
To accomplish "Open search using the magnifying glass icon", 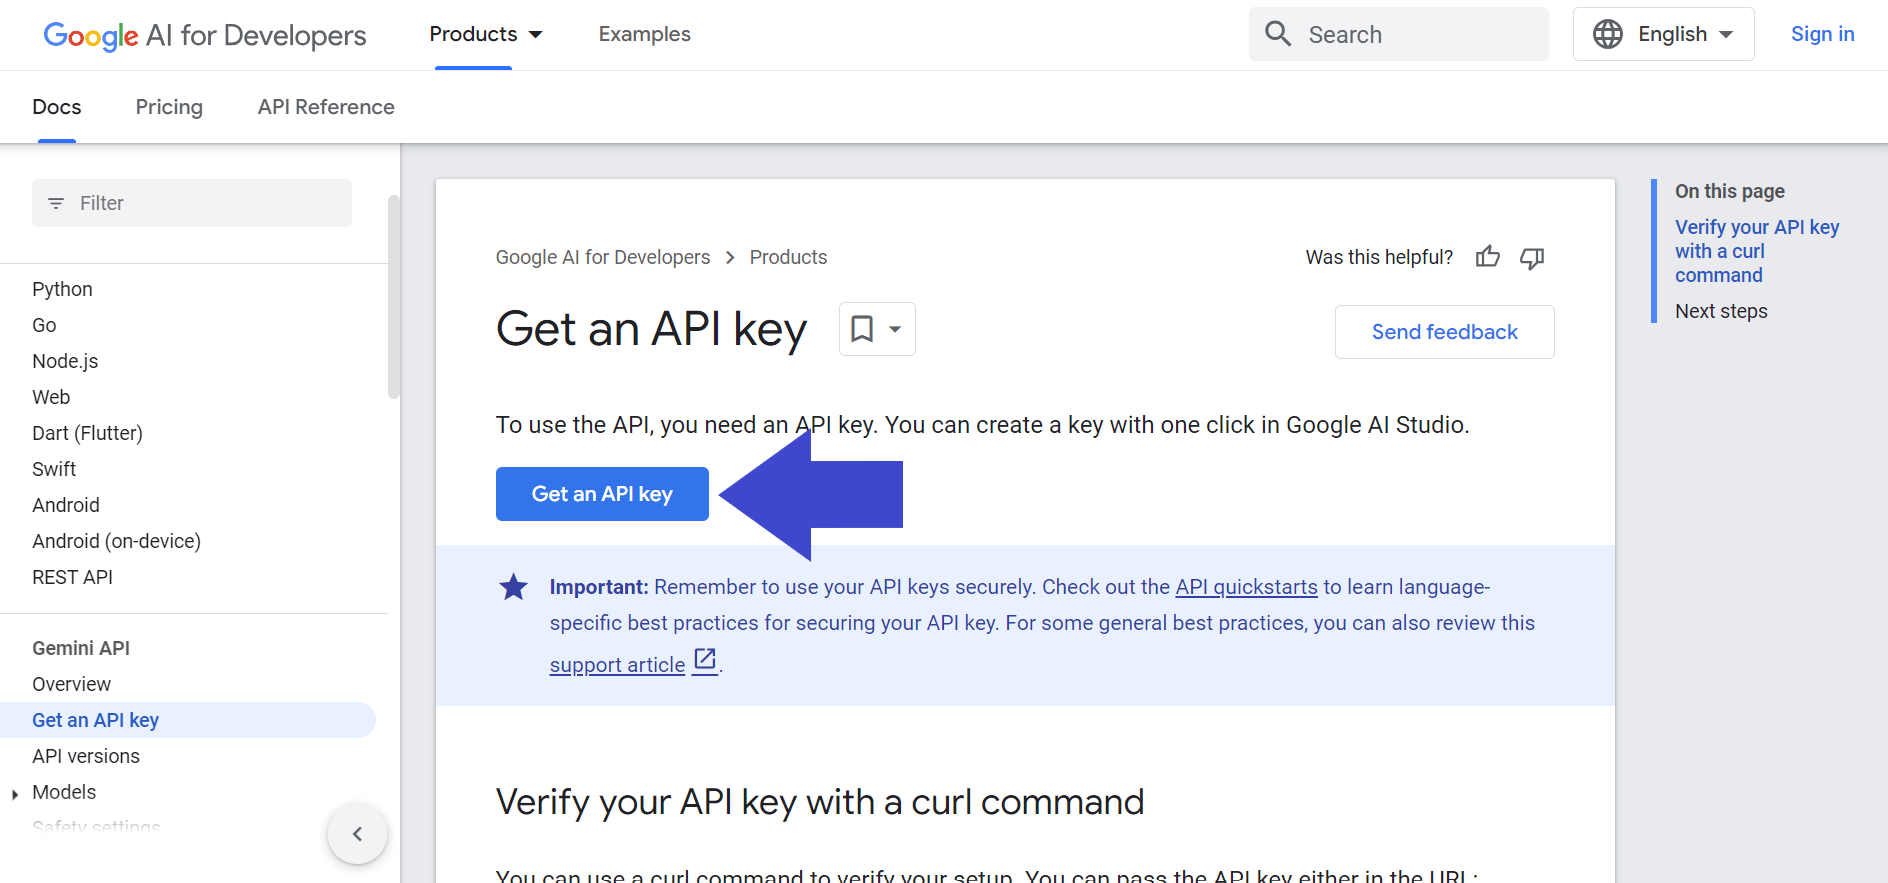I will click(1277, 33).
